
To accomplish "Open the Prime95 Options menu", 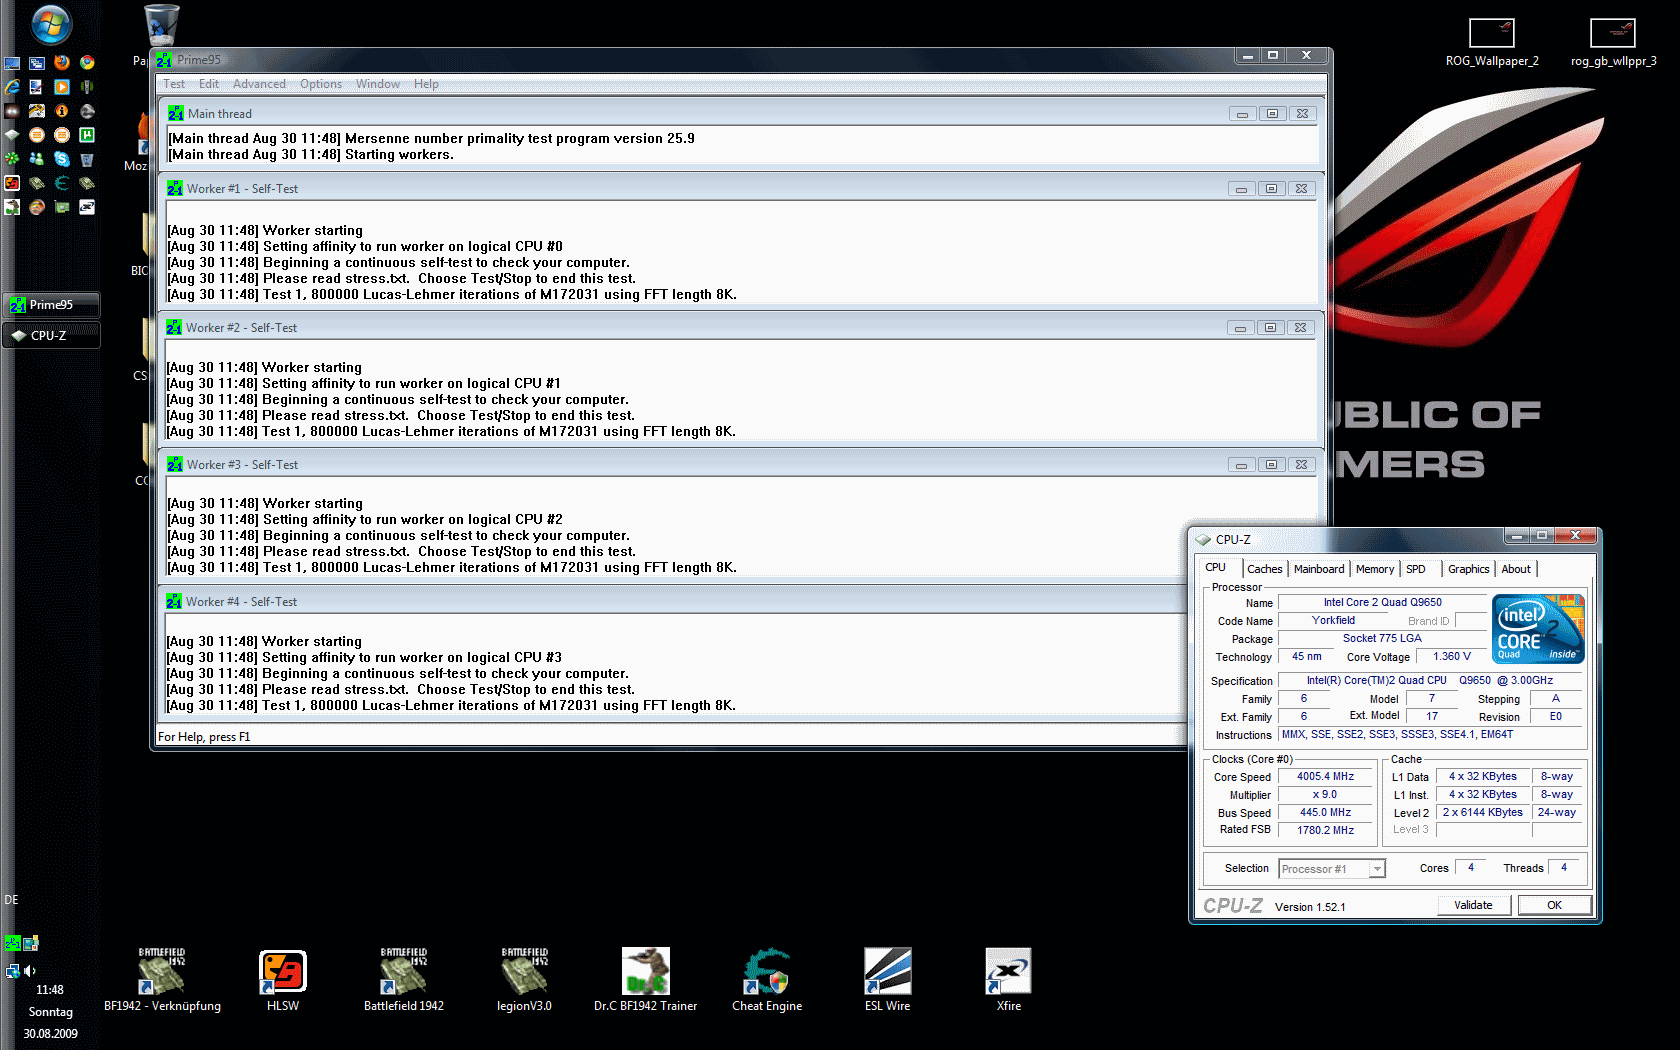I will tap(321, 84).
